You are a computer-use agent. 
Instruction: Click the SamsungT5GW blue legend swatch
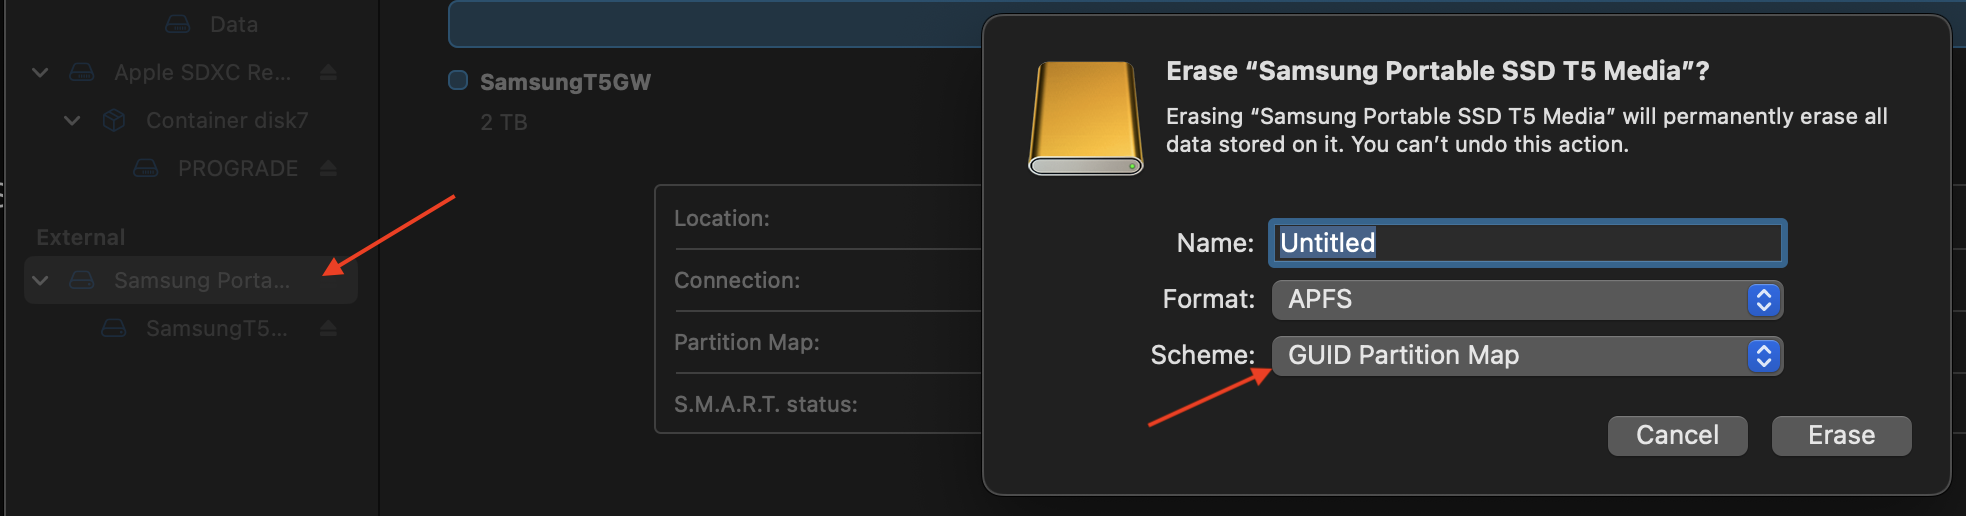coord(458,81)
